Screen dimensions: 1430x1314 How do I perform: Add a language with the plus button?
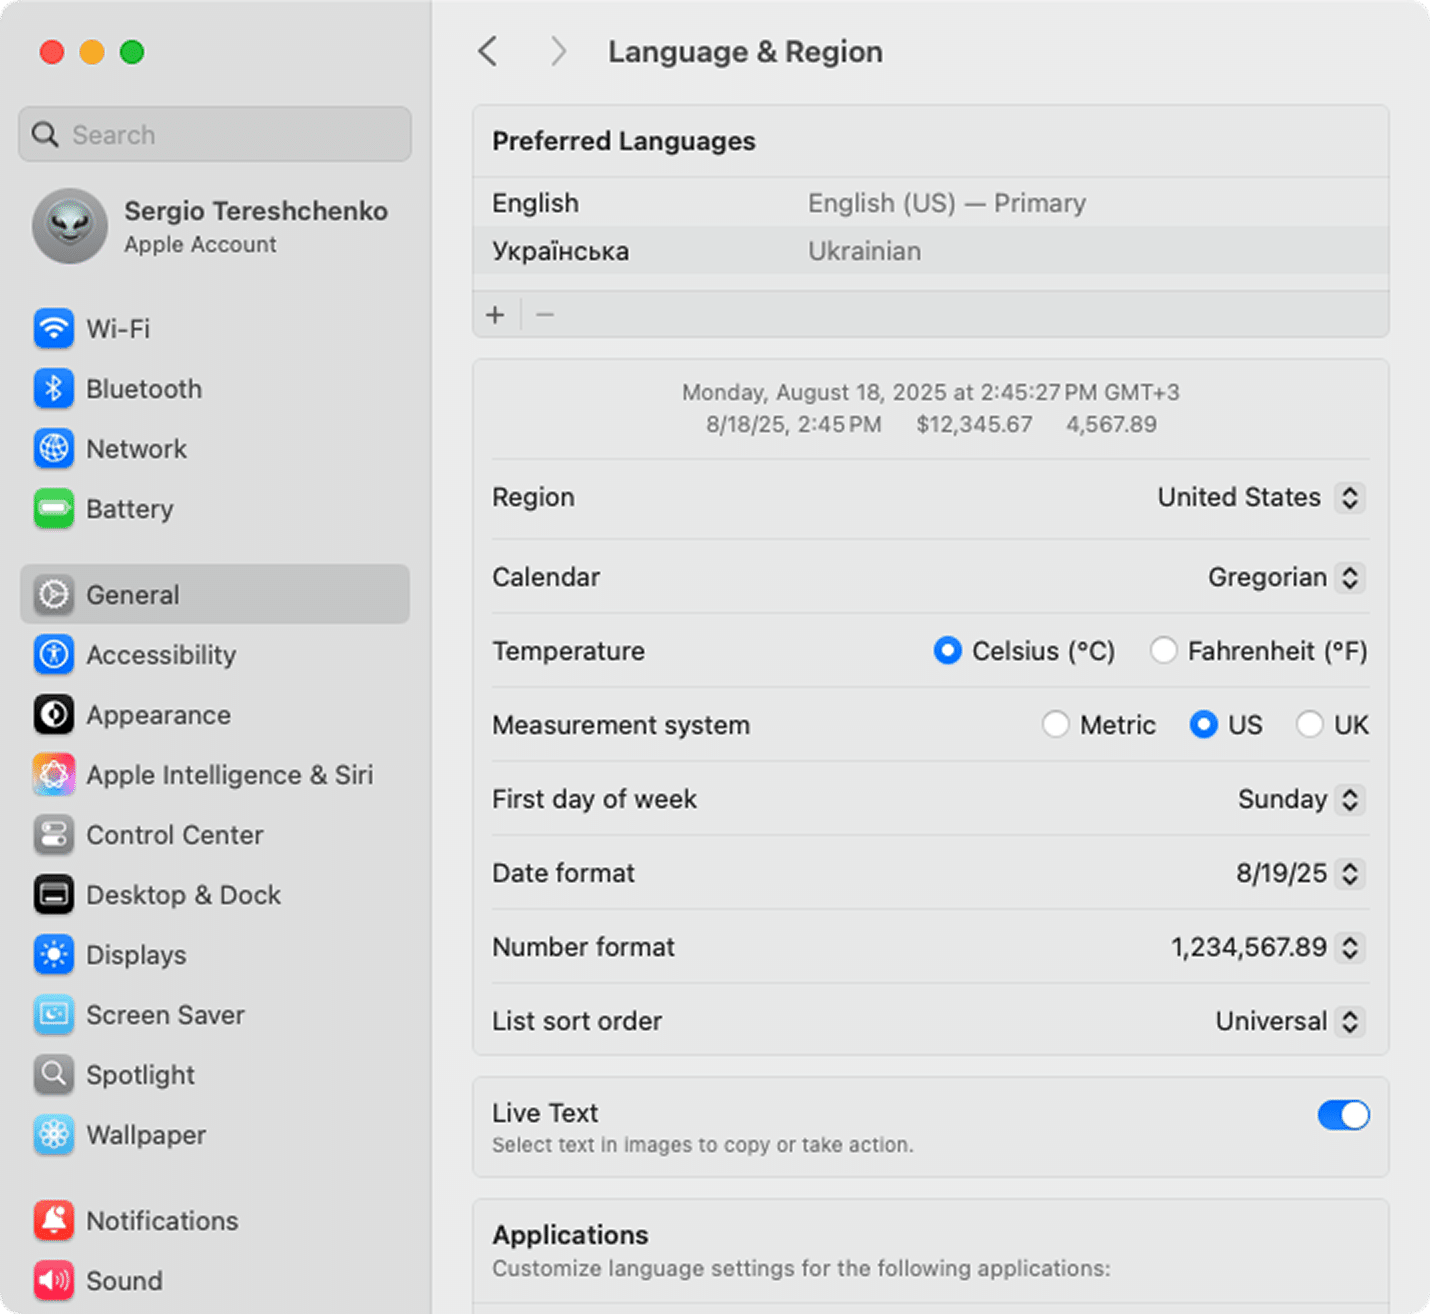tap(495, 315)
